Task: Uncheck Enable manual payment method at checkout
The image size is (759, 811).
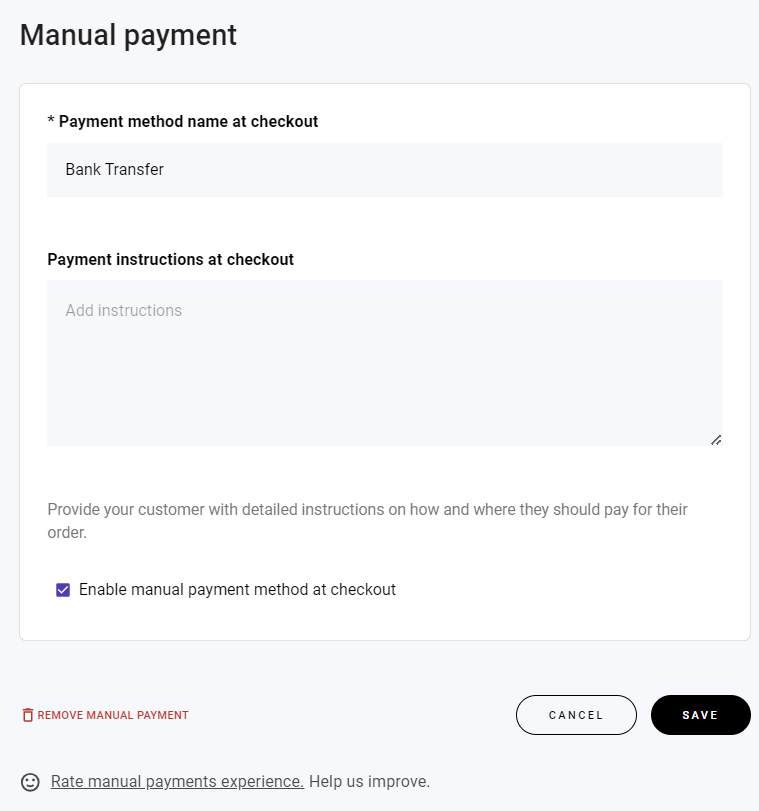Action: [x=62, y=589]
